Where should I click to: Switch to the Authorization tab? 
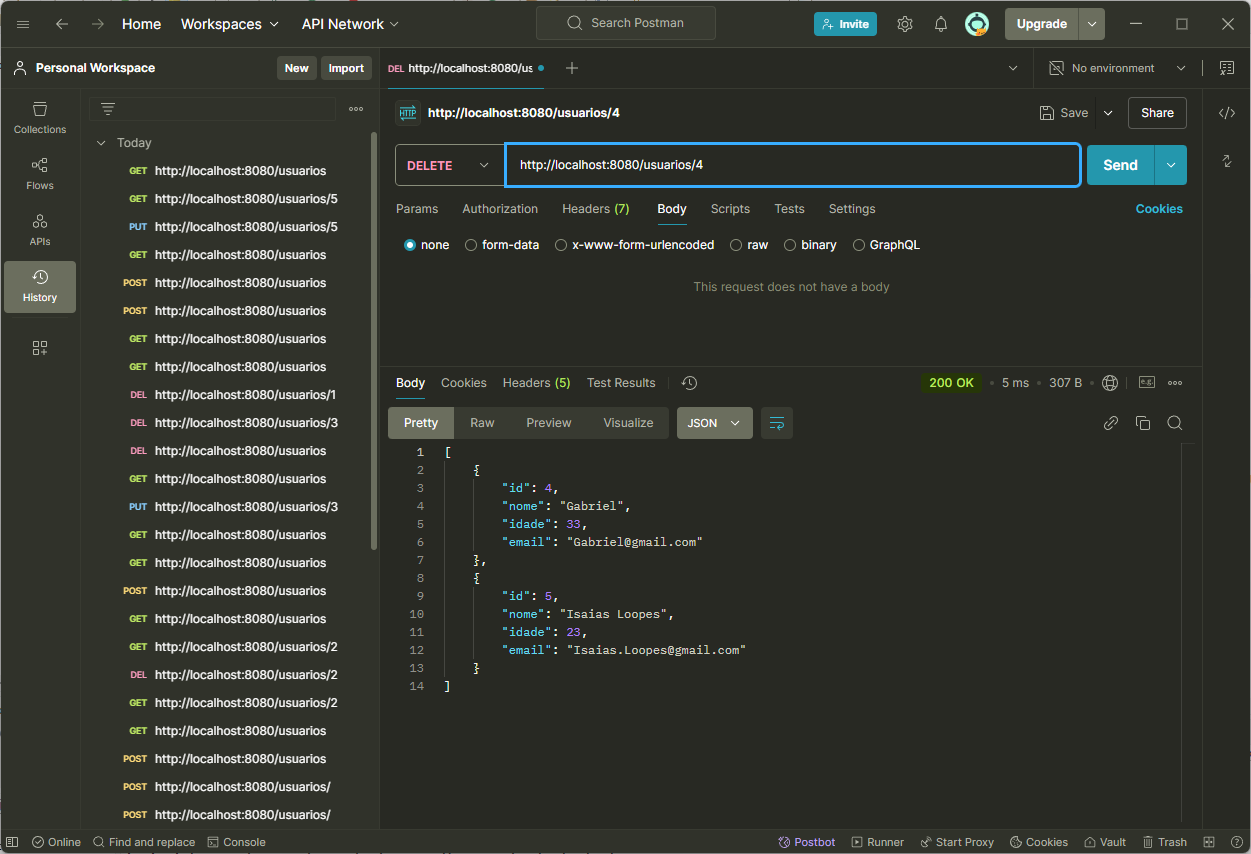pos(500,209)
